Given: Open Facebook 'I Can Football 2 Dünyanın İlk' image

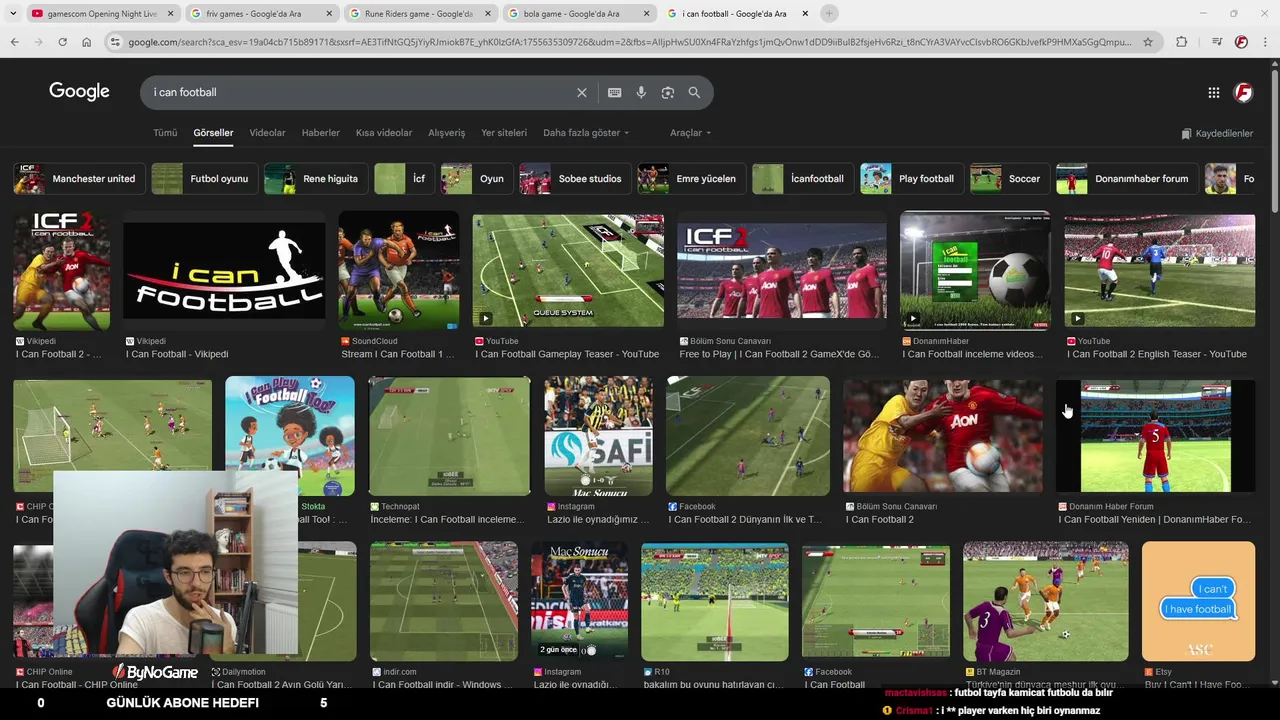Looking at the screenshot, I should (x=748, y=436).
